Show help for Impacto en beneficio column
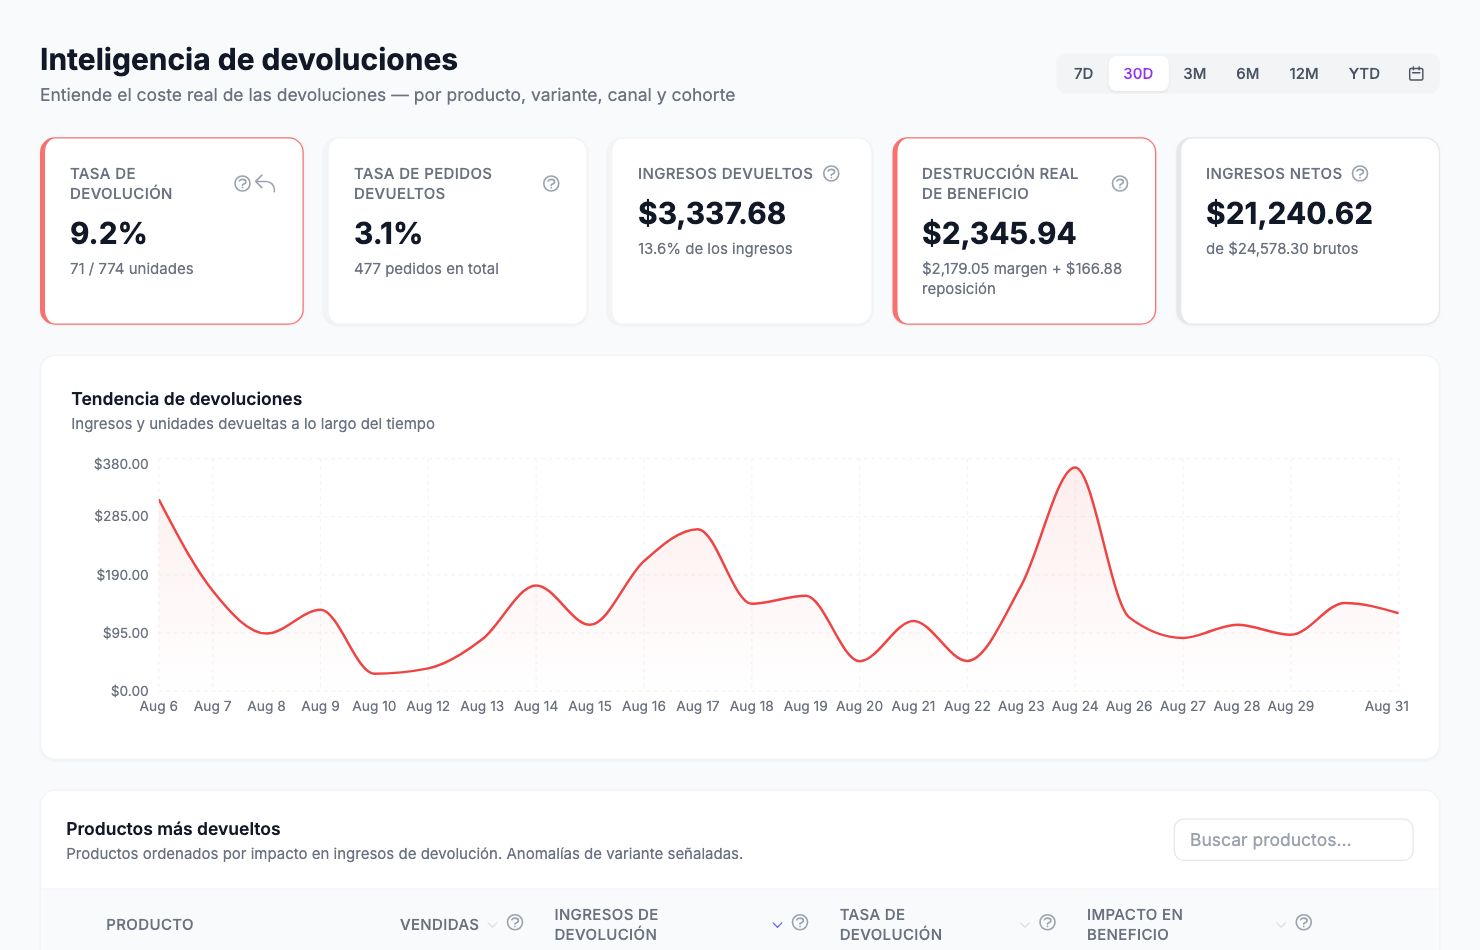1480x950 pixels. pyautogui.click(x=1304, y=922)
